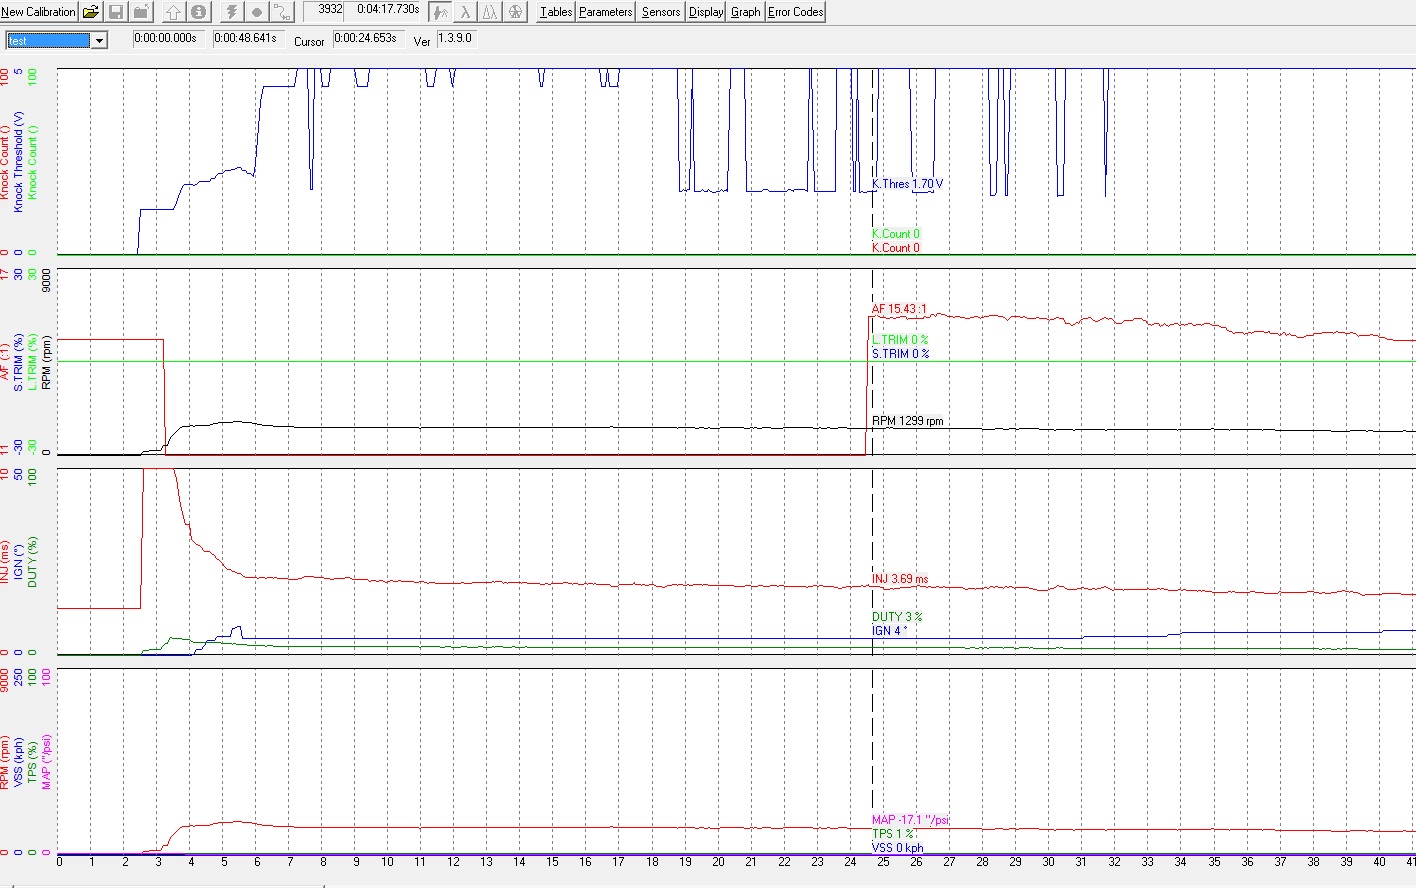Click the Error Codes button
Image resolution: width=1416 pixels, height=888 pixels.
[795, 12]
